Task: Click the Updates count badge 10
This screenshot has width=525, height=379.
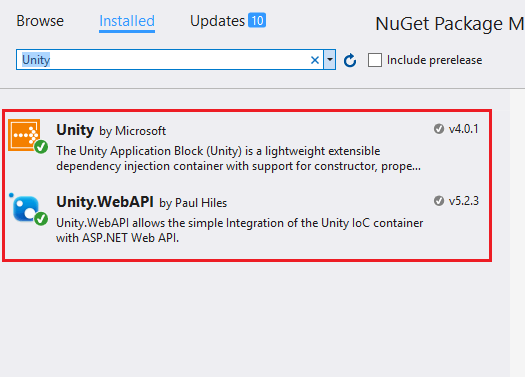Action: click(x=257, y=20)
